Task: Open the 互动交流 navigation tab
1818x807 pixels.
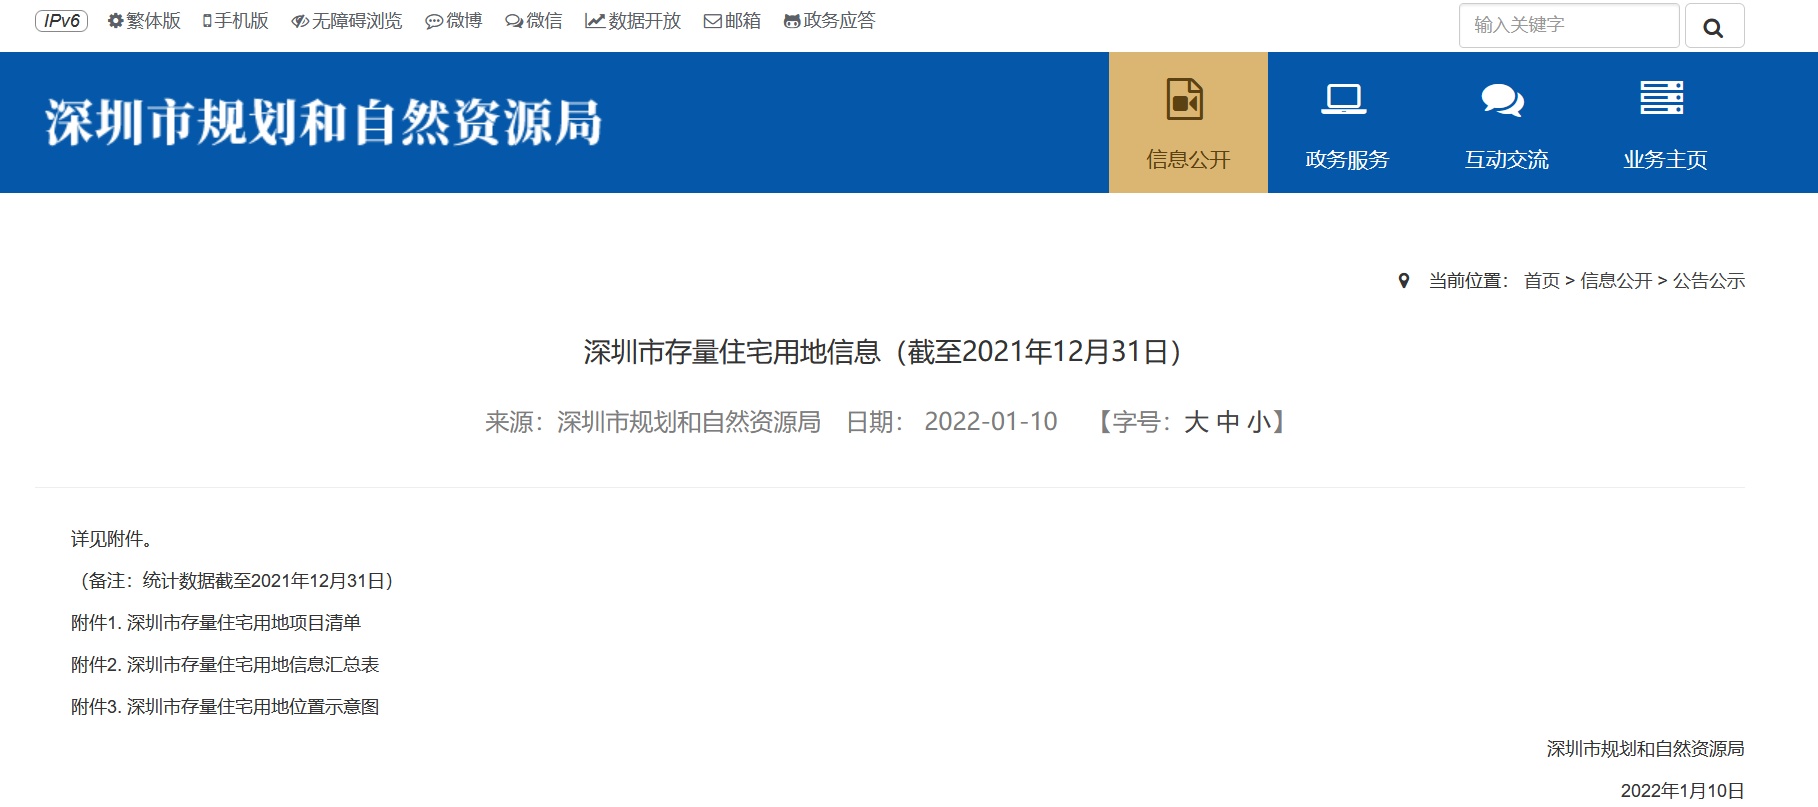Action: [1506, 122]
